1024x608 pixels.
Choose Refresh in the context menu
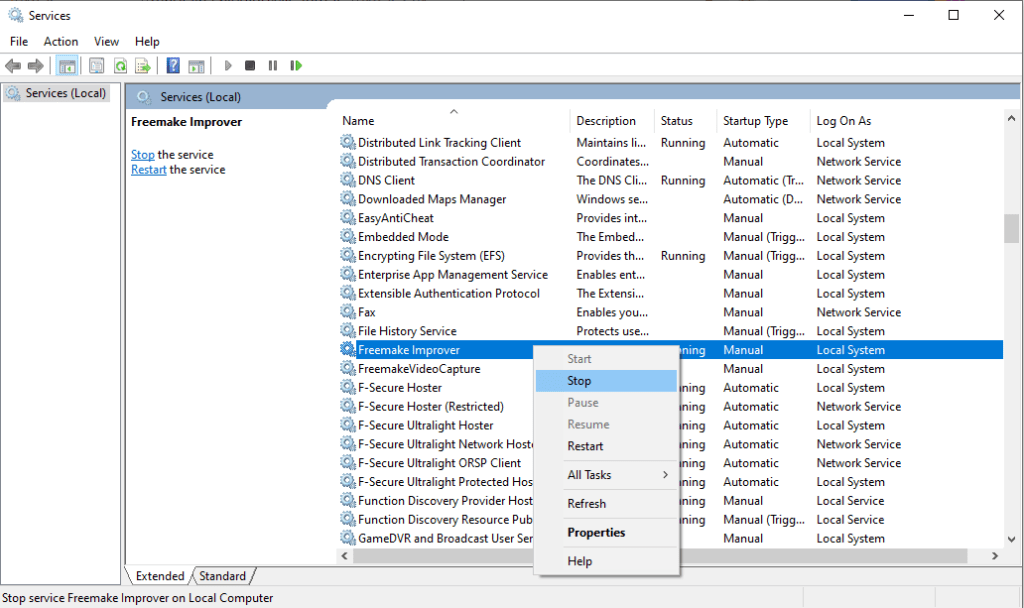point(606,504)
